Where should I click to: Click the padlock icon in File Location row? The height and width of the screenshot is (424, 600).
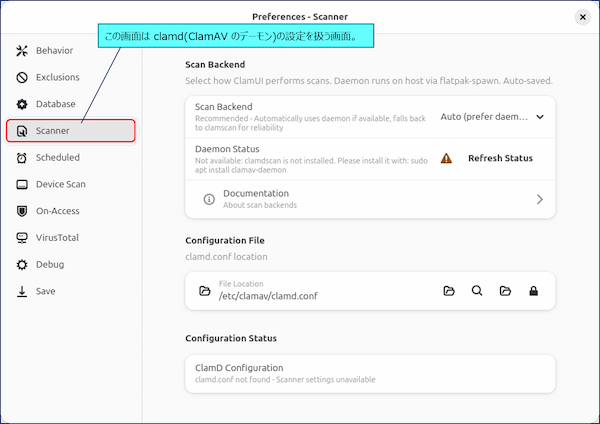(533, 291)
